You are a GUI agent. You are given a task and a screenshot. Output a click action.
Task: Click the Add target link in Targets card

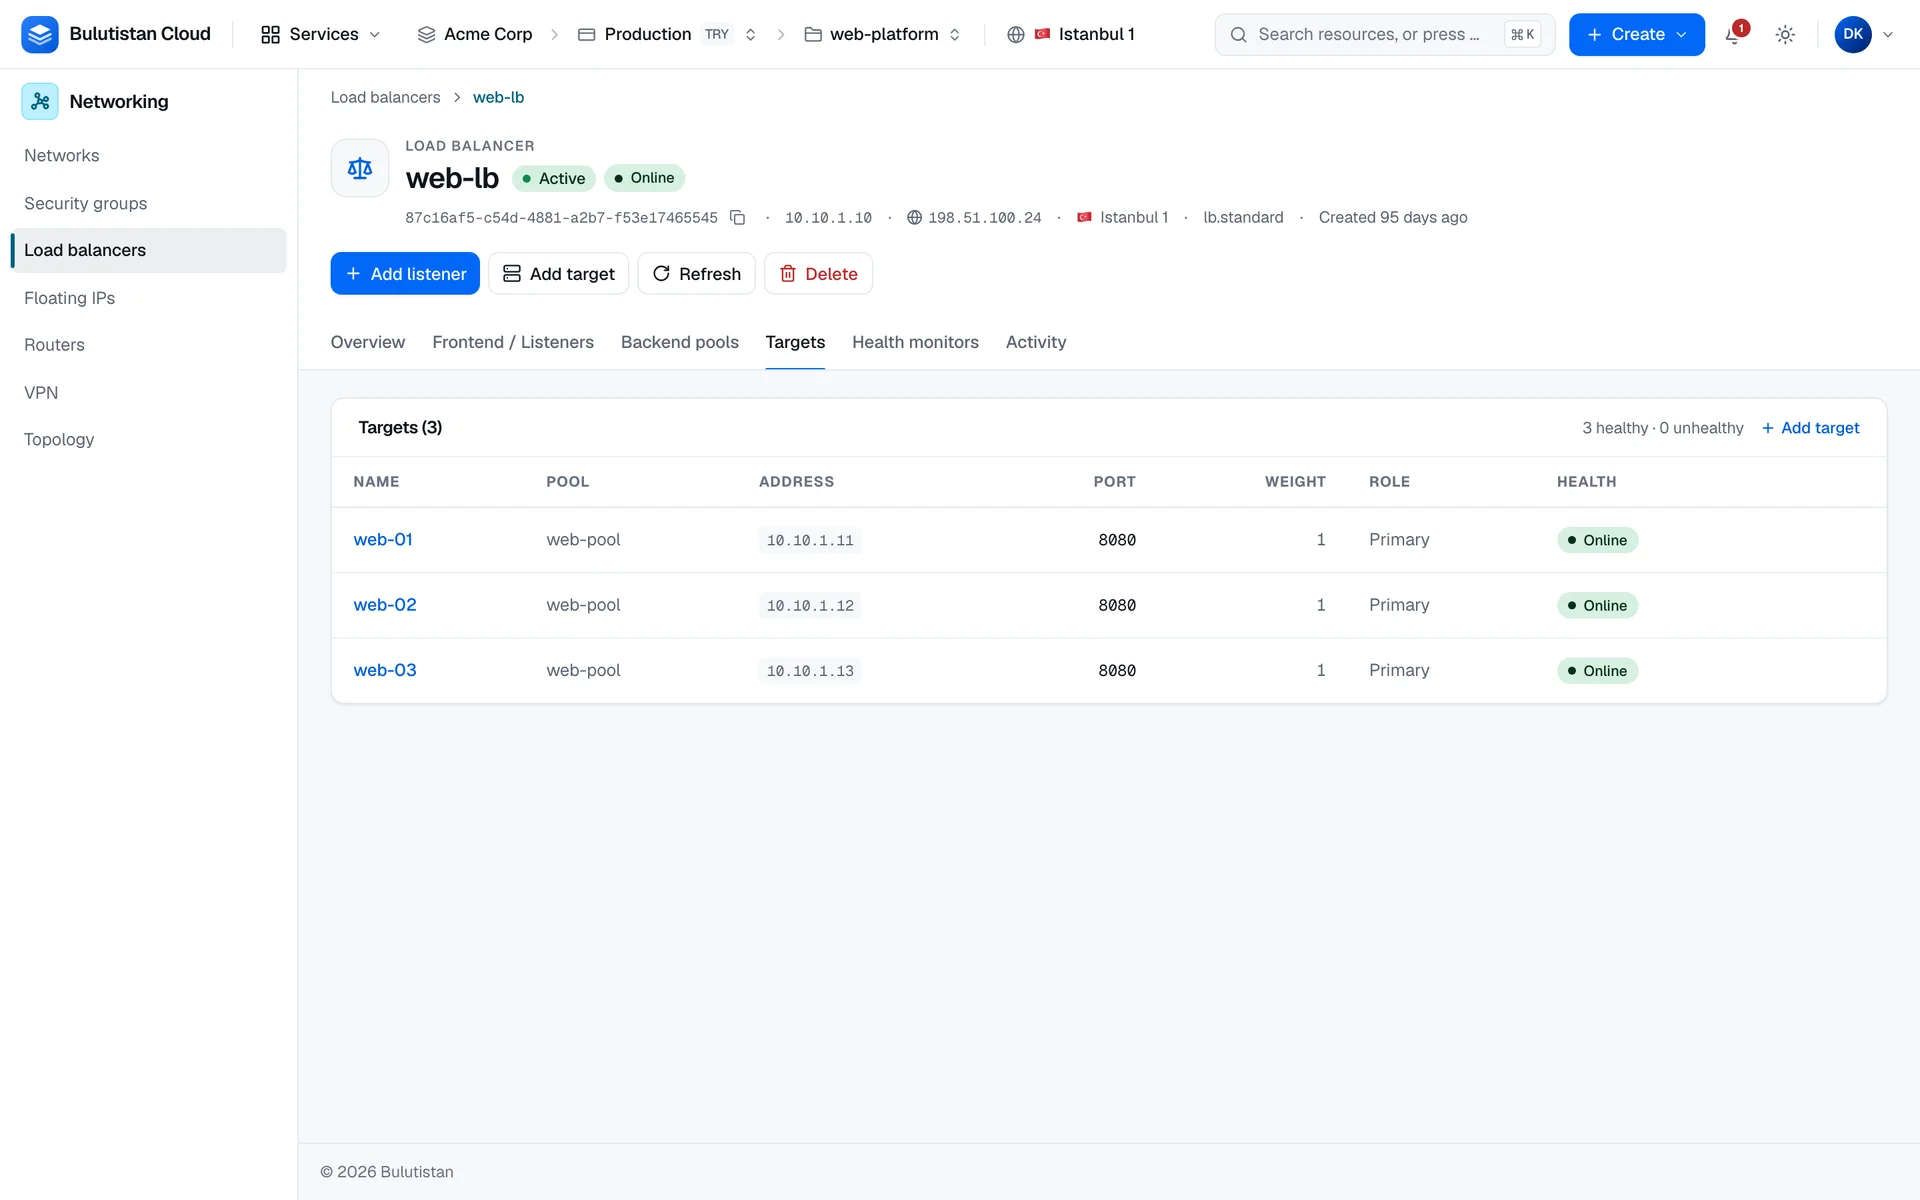pyautogui.click(x=1810, y=428)
